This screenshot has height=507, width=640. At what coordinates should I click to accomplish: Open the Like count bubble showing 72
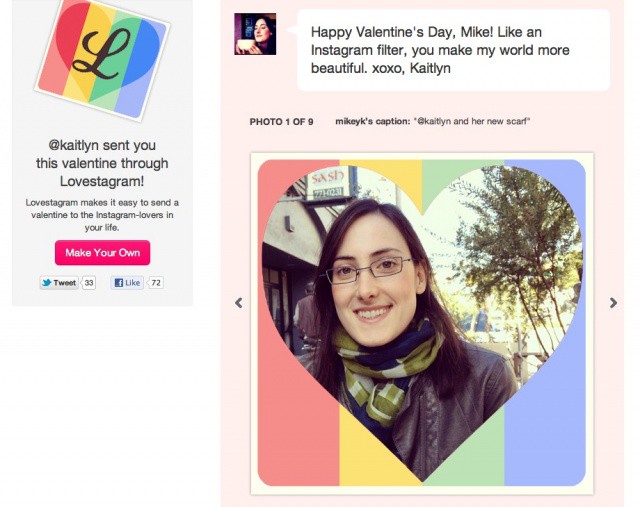pyautogui.click(x=156, y=282)
